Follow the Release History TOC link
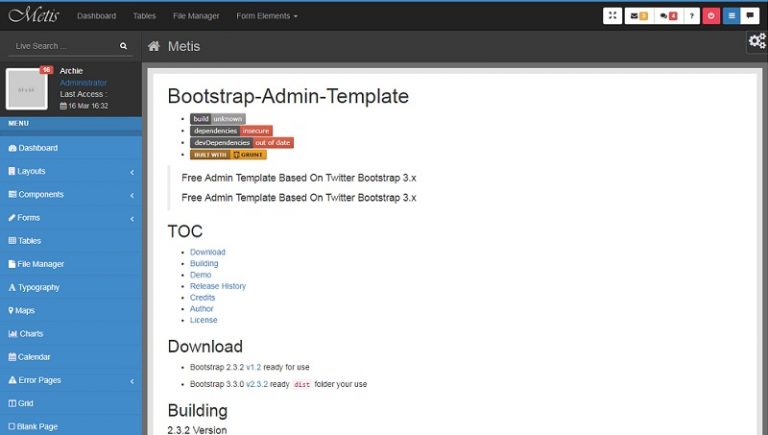Image resolution: width=768 pixels, height=435 pixels. [218, 286]
